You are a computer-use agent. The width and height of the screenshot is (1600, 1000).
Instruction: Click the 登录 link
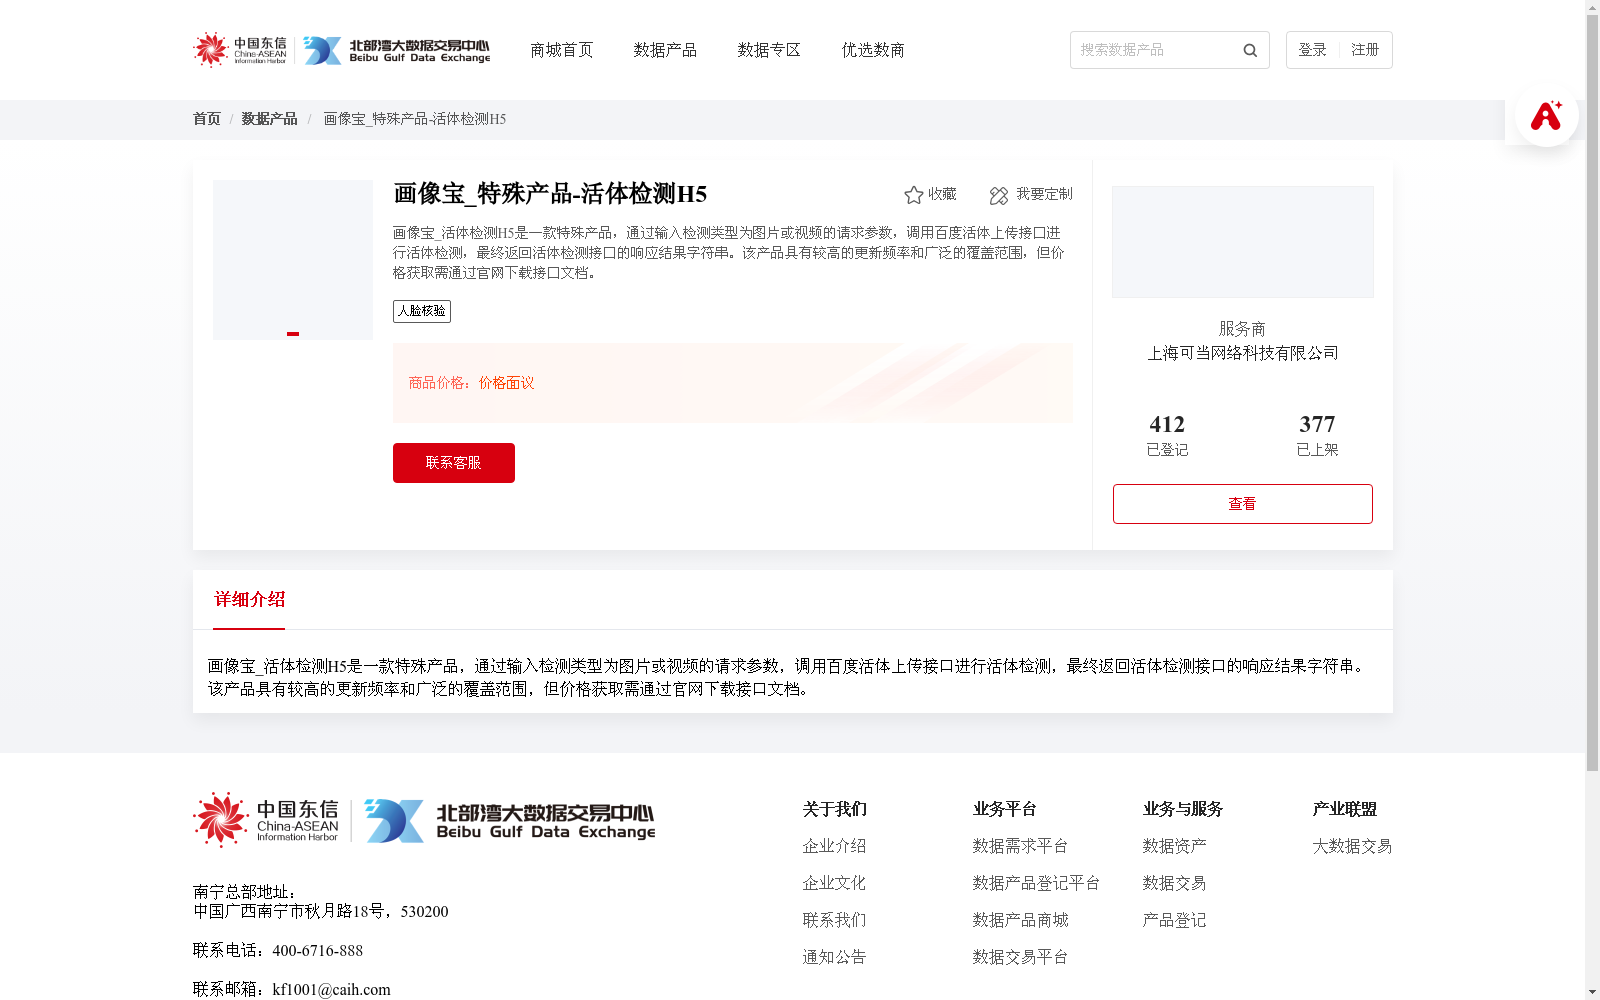(1312, 50)
